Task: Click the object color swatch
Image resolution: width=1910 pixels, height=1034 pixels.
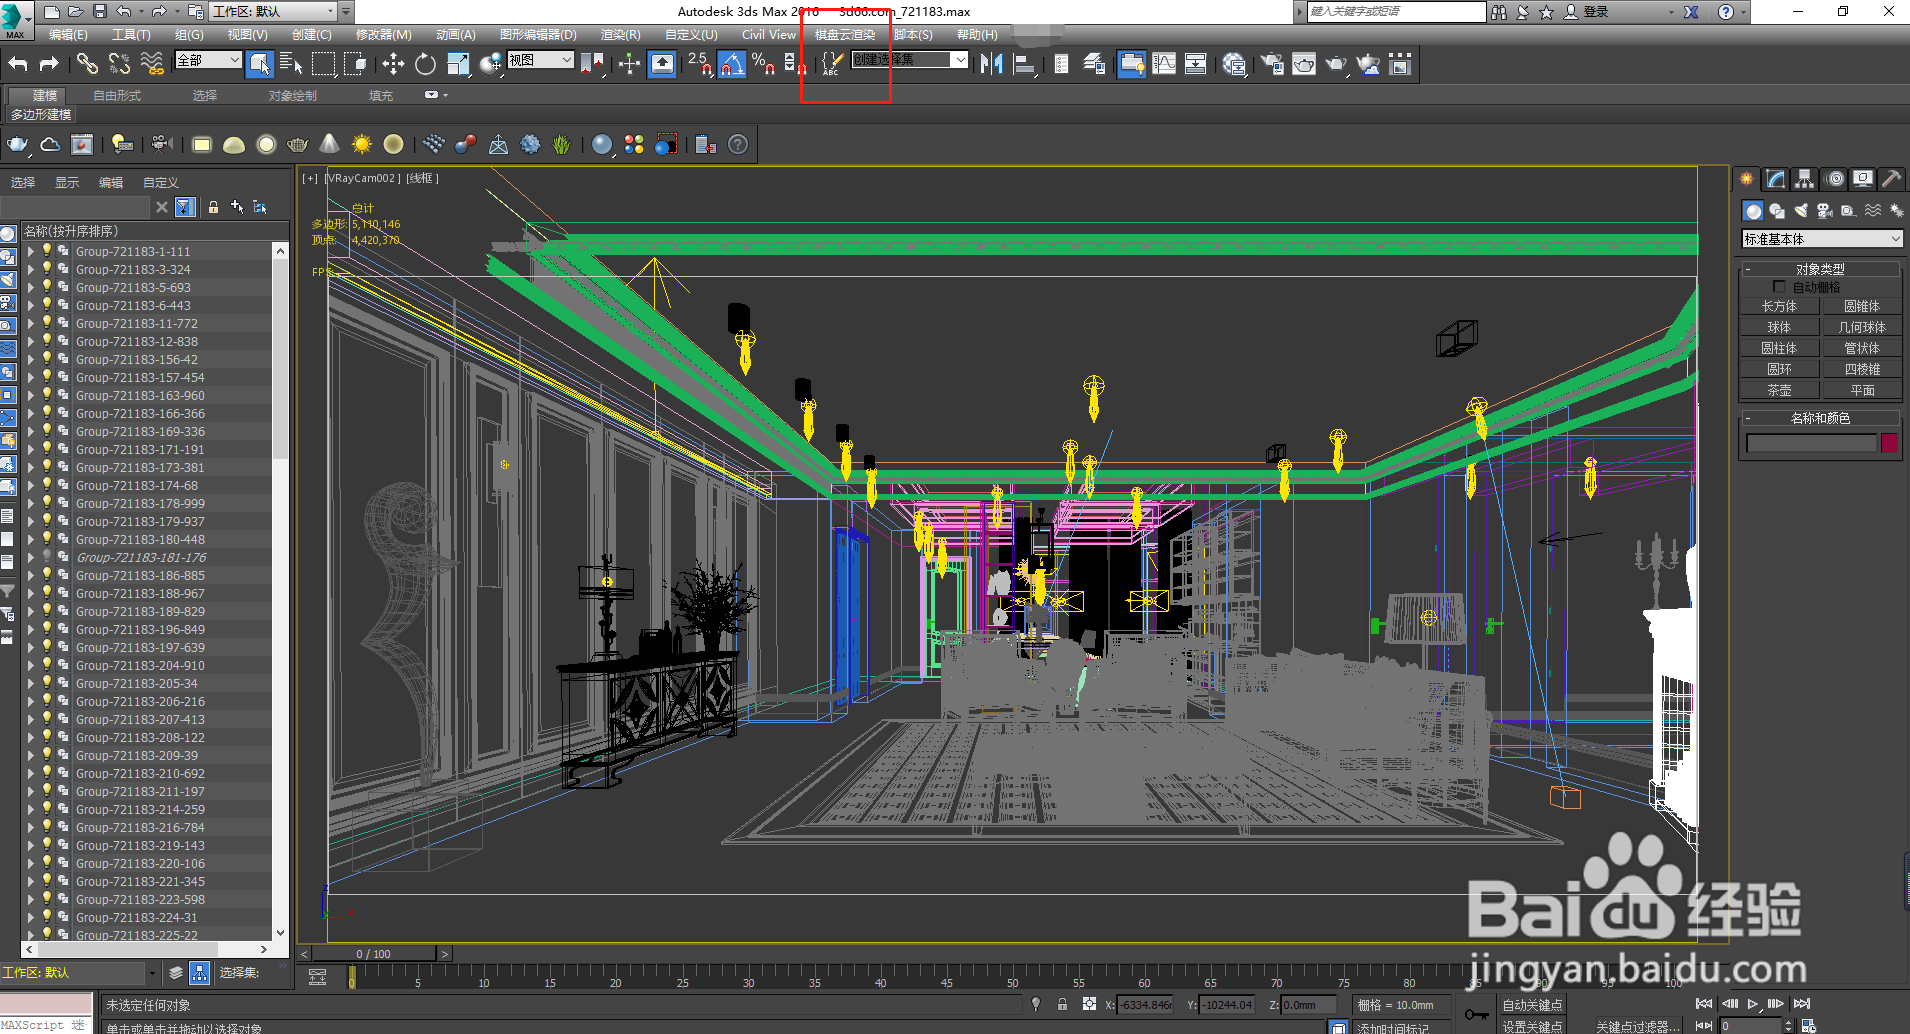Action: coord(1889,442)
